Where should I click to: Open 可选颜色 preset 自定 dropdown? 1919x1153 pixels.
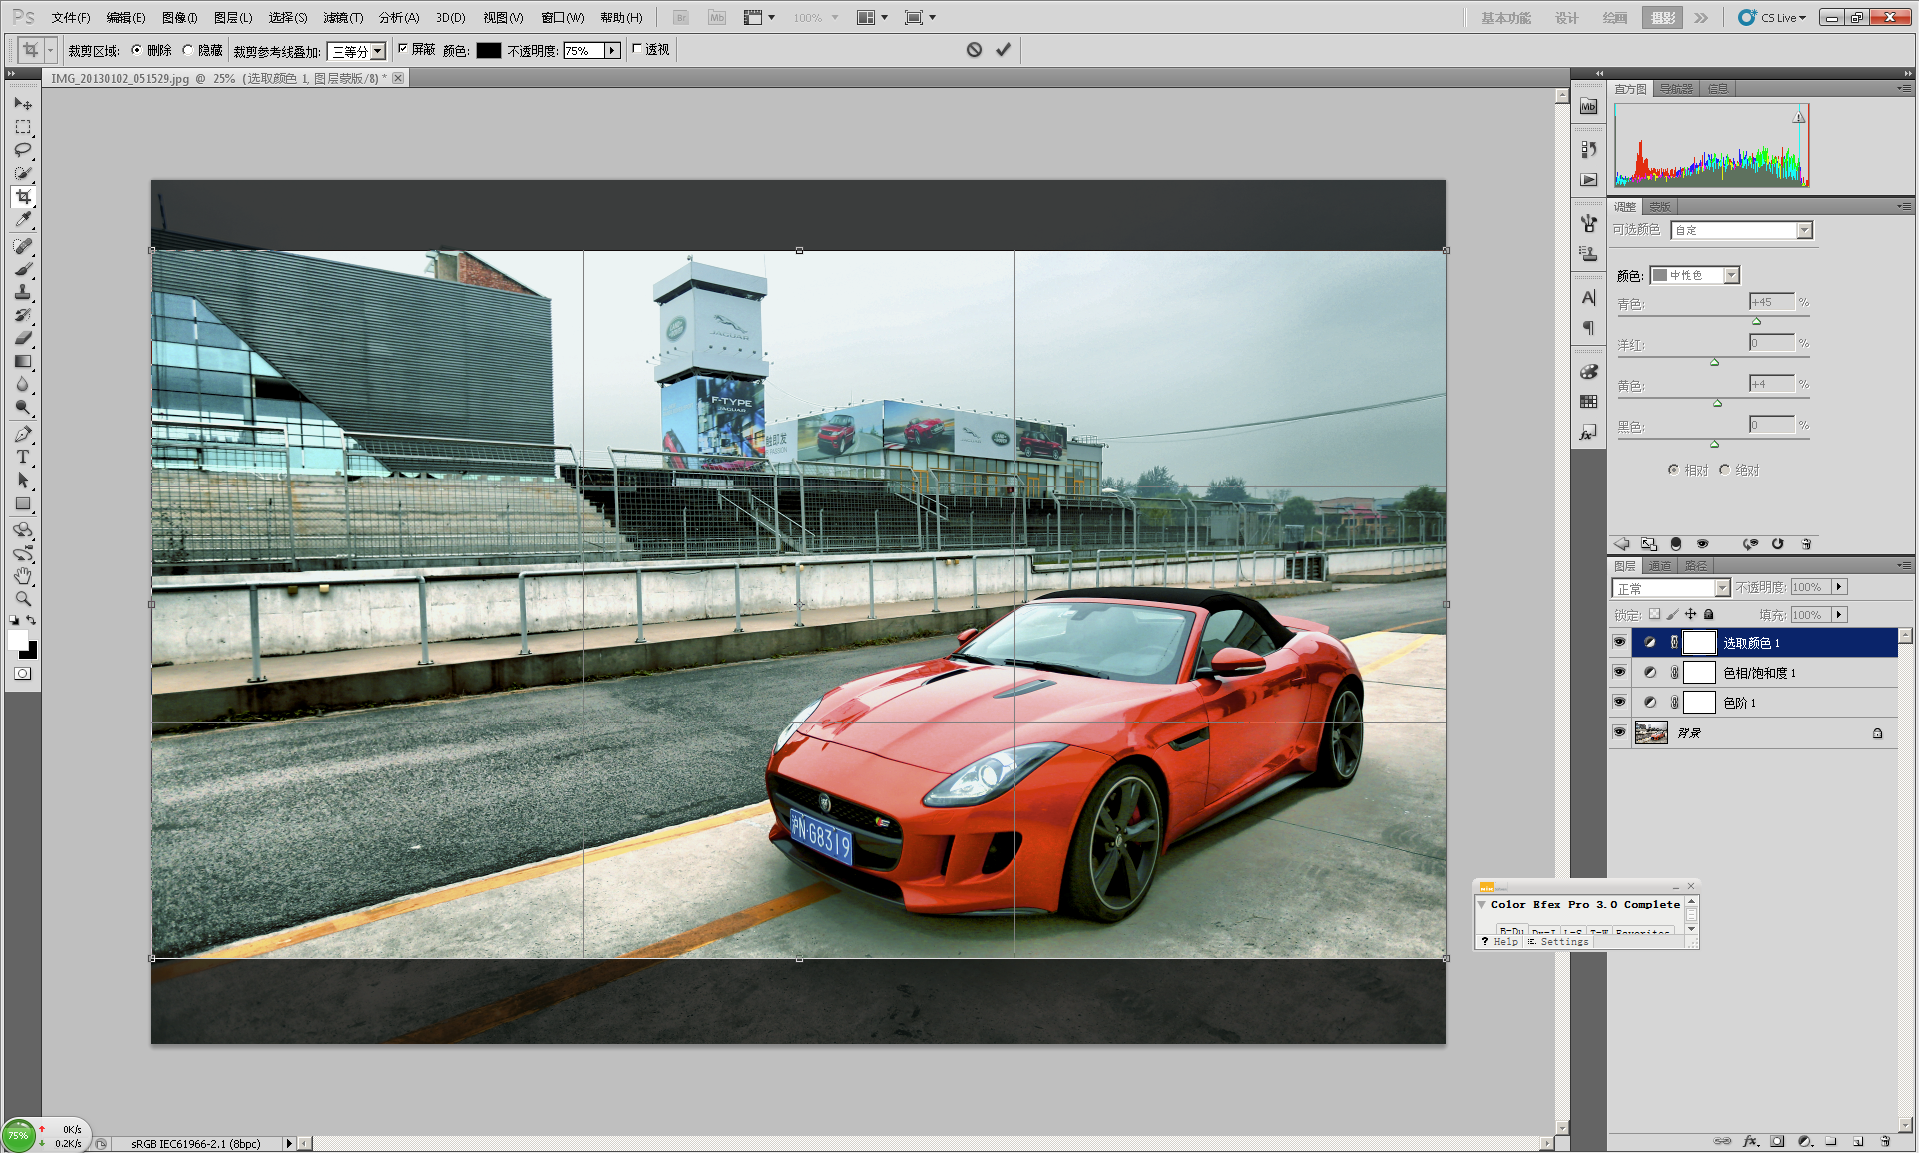point(1741,231)
